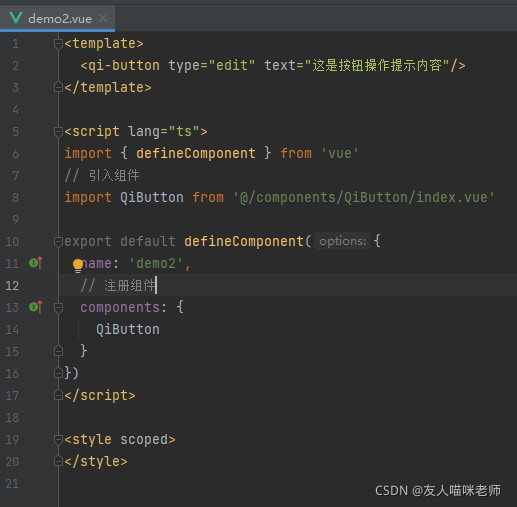The height and width of the screenshot is (507, 517).
Task: Collapse the components object at line 13
Action: (x=58, y=307)
